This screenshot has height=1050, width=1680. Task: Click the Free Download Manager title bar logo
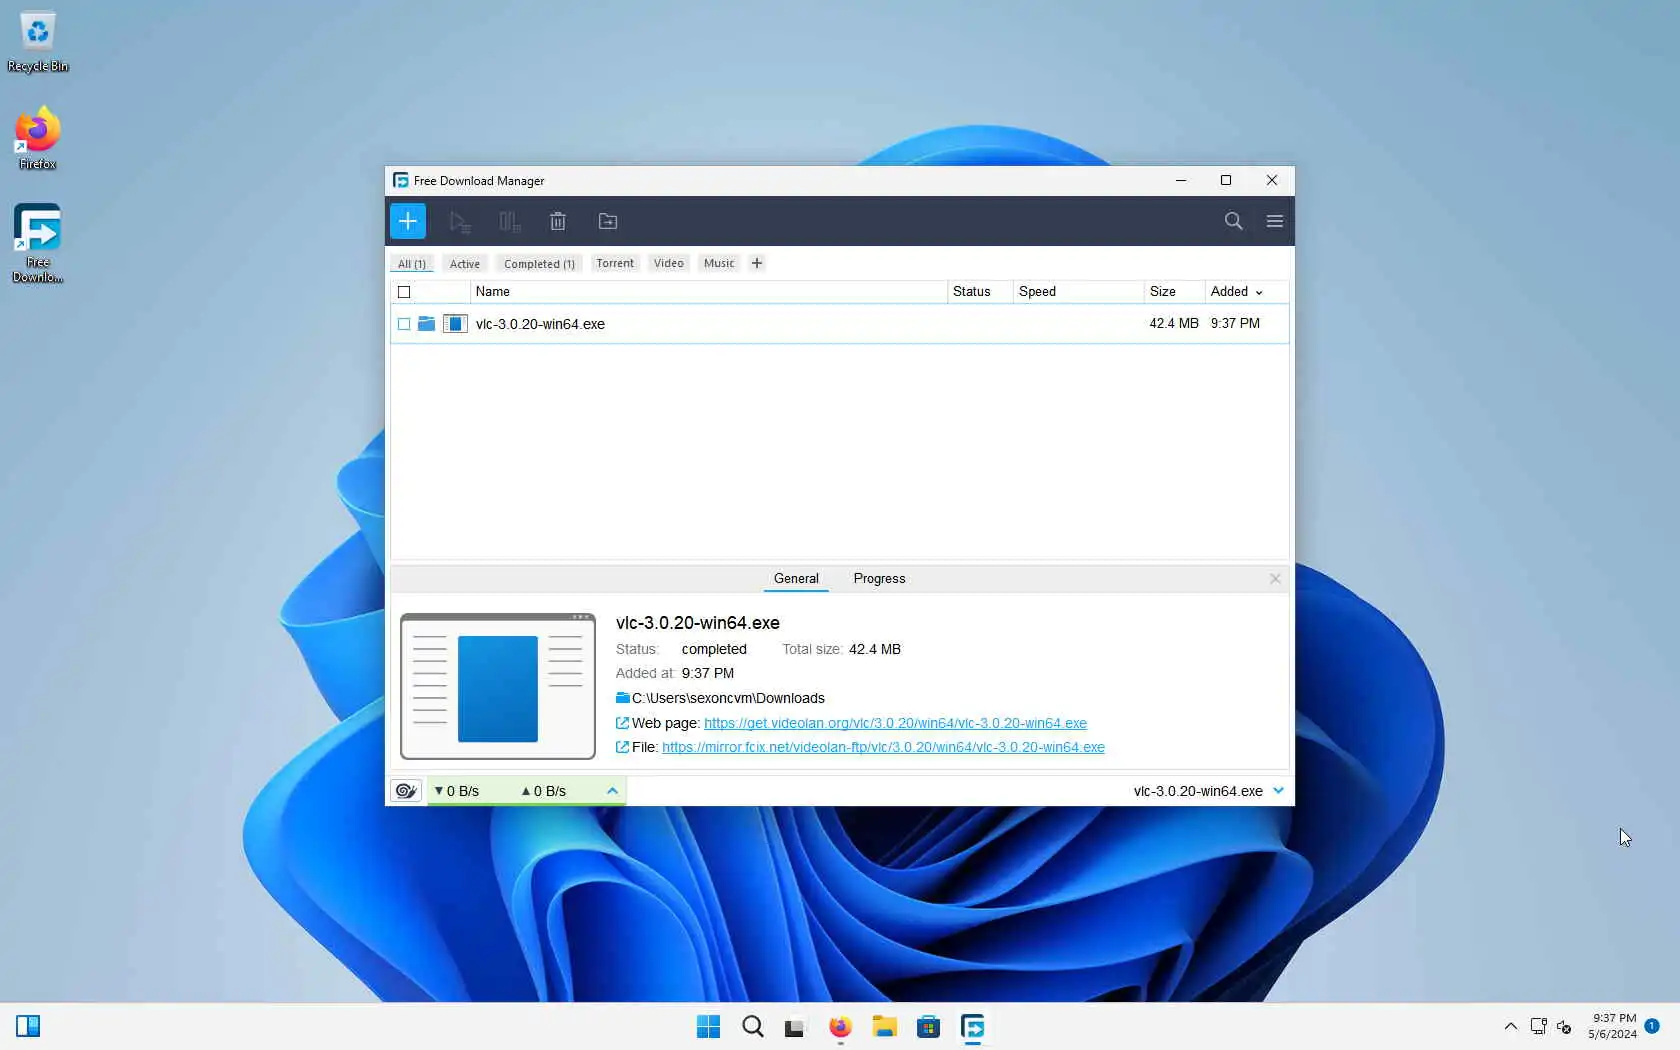[401, 181]
